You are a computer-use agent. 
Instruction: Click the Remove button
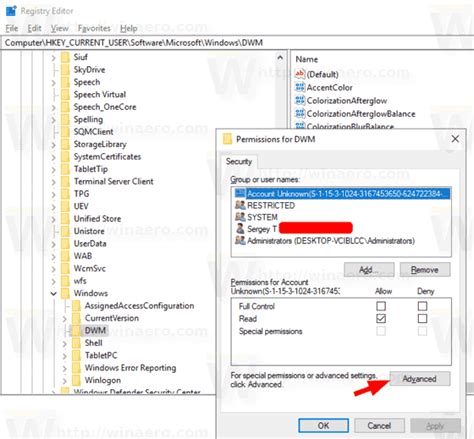425,270
